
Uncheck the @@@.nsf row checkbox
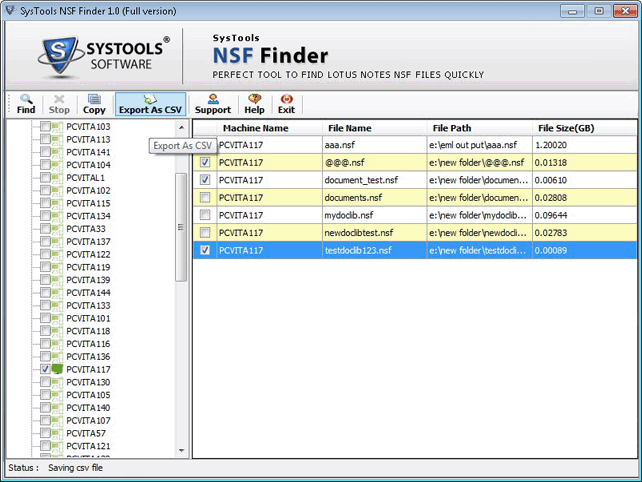click(205, 162)
